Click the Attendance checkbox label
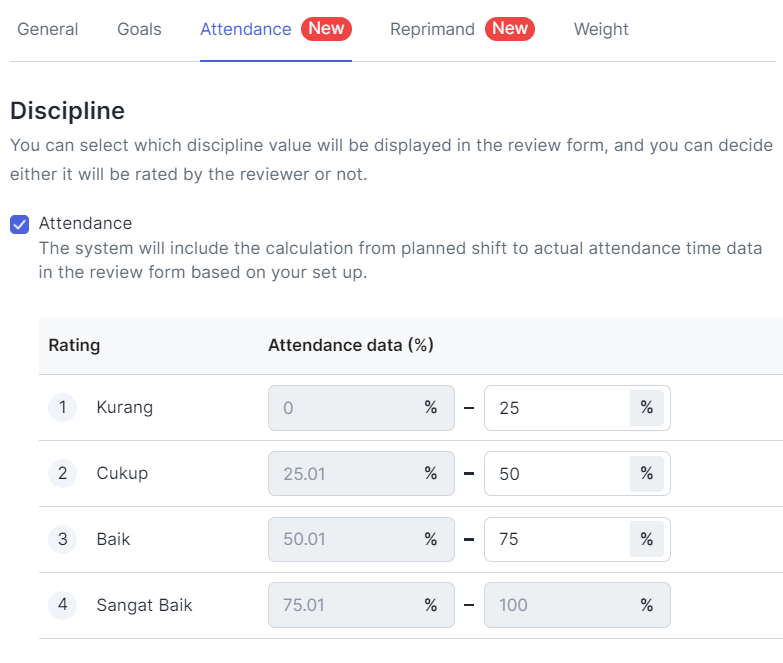Screen dimensions: 783x663 tap(85, 223)
